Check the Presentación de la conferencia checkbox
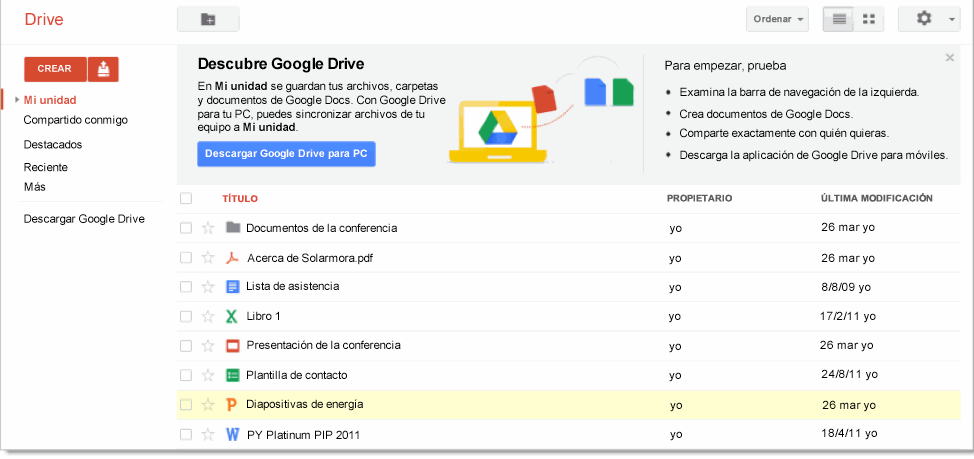 coord(186,345)
